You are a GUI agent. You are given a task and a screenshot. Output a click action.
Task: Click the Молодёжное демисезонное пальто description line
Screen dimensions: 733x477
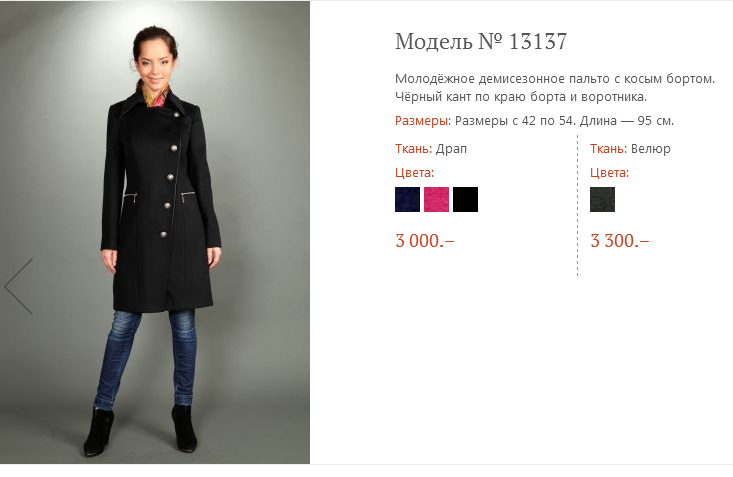pos(555,78)
